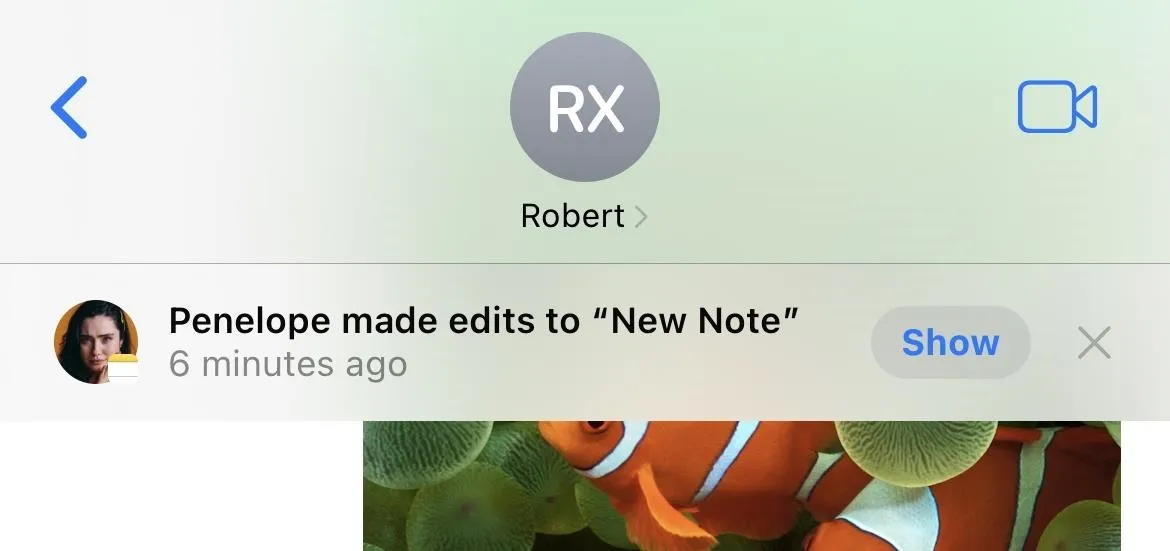The image size is (1170, 551).
Task: Tap the clownfish's eye in the photo
Action: coord(593,426)
